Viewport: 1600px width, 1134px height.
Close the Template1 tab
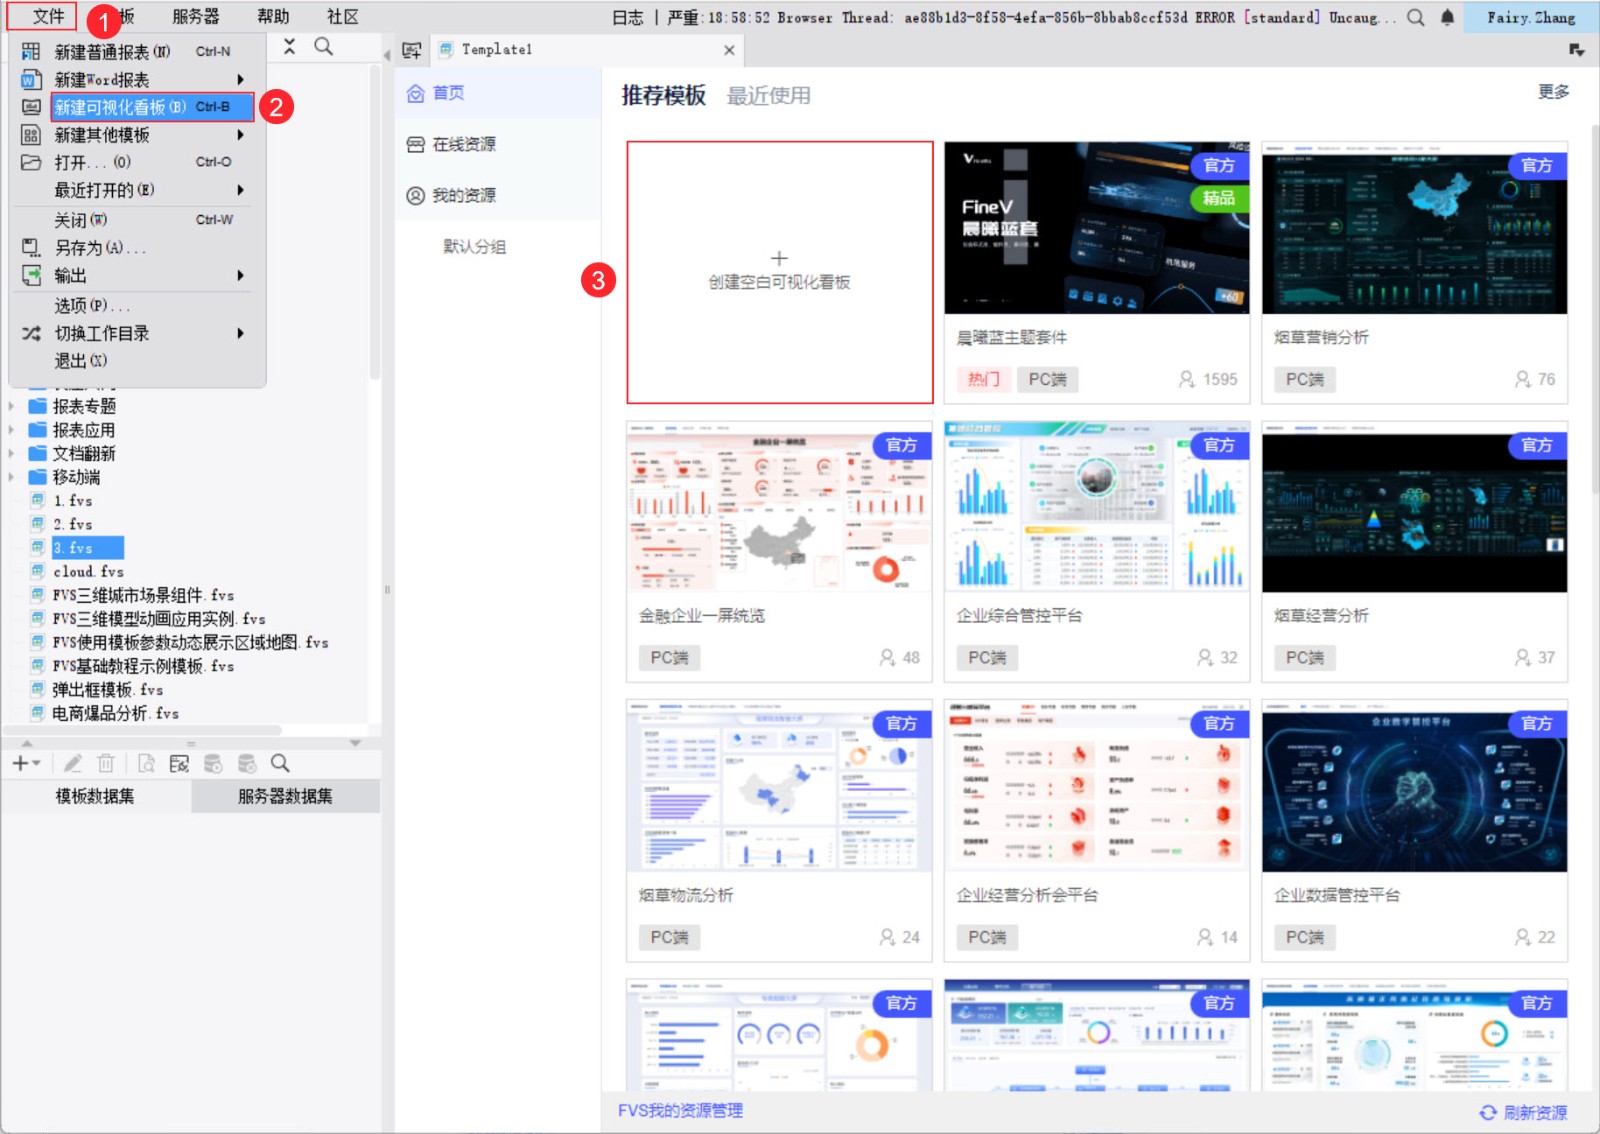point(729,50)
